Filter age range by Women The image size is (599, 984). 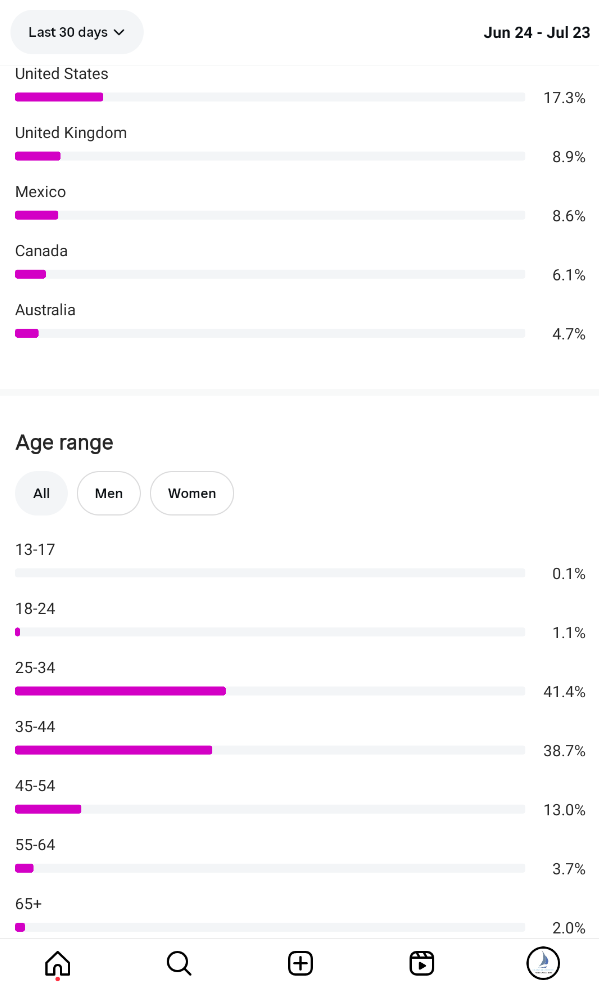[192, 493]
